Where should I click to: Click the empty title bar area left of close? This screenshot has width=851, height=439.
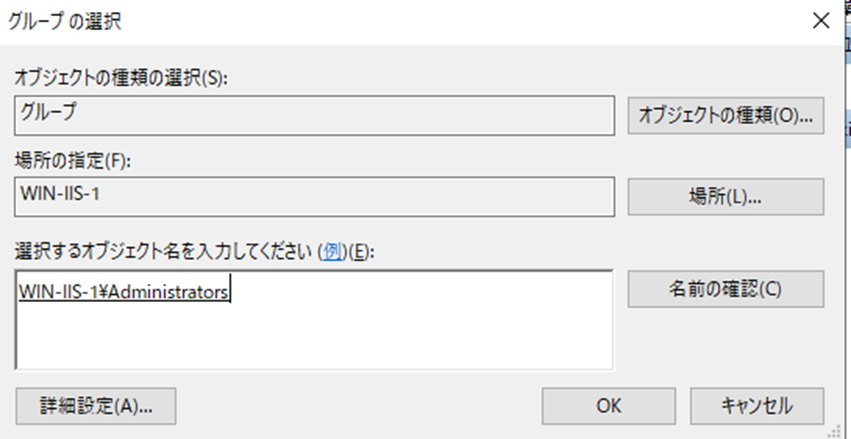500,20
